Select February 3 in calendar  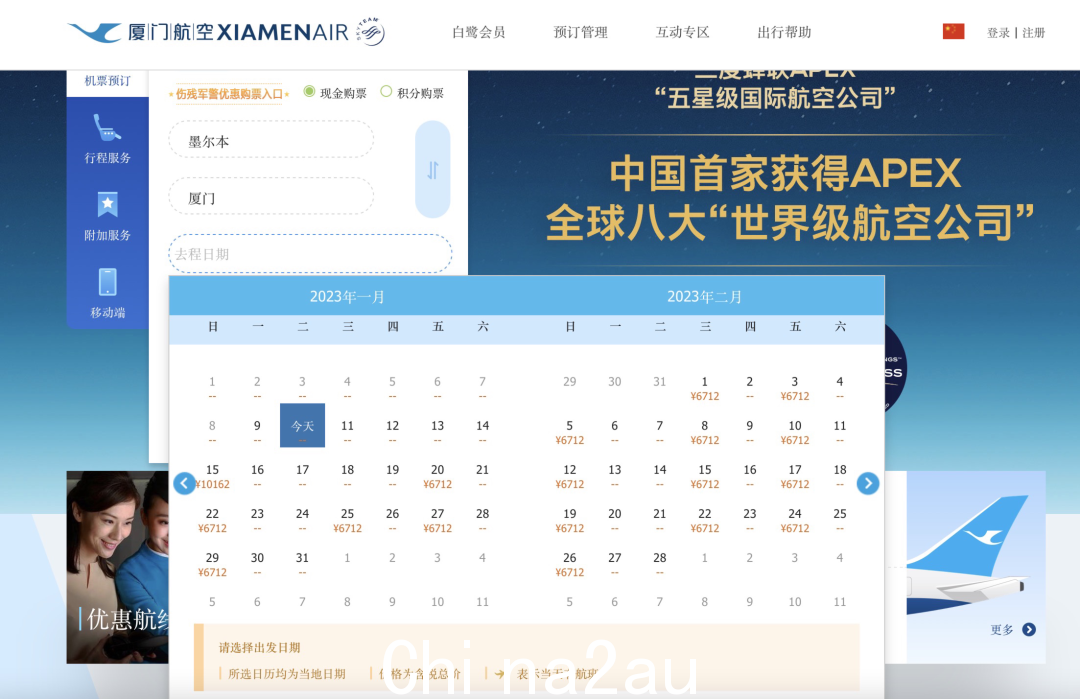click(x=795, y=388)
